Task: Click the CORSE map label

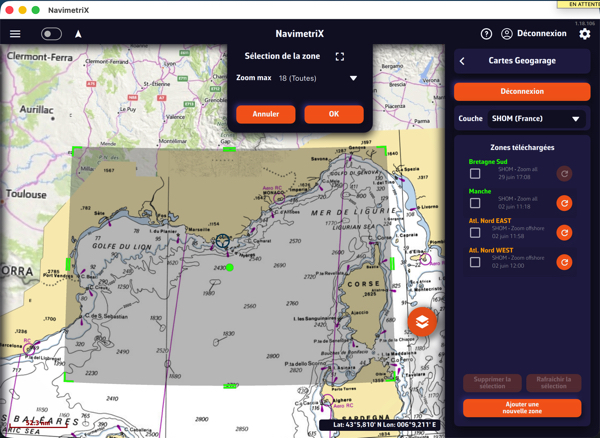Action: (363, 284)
